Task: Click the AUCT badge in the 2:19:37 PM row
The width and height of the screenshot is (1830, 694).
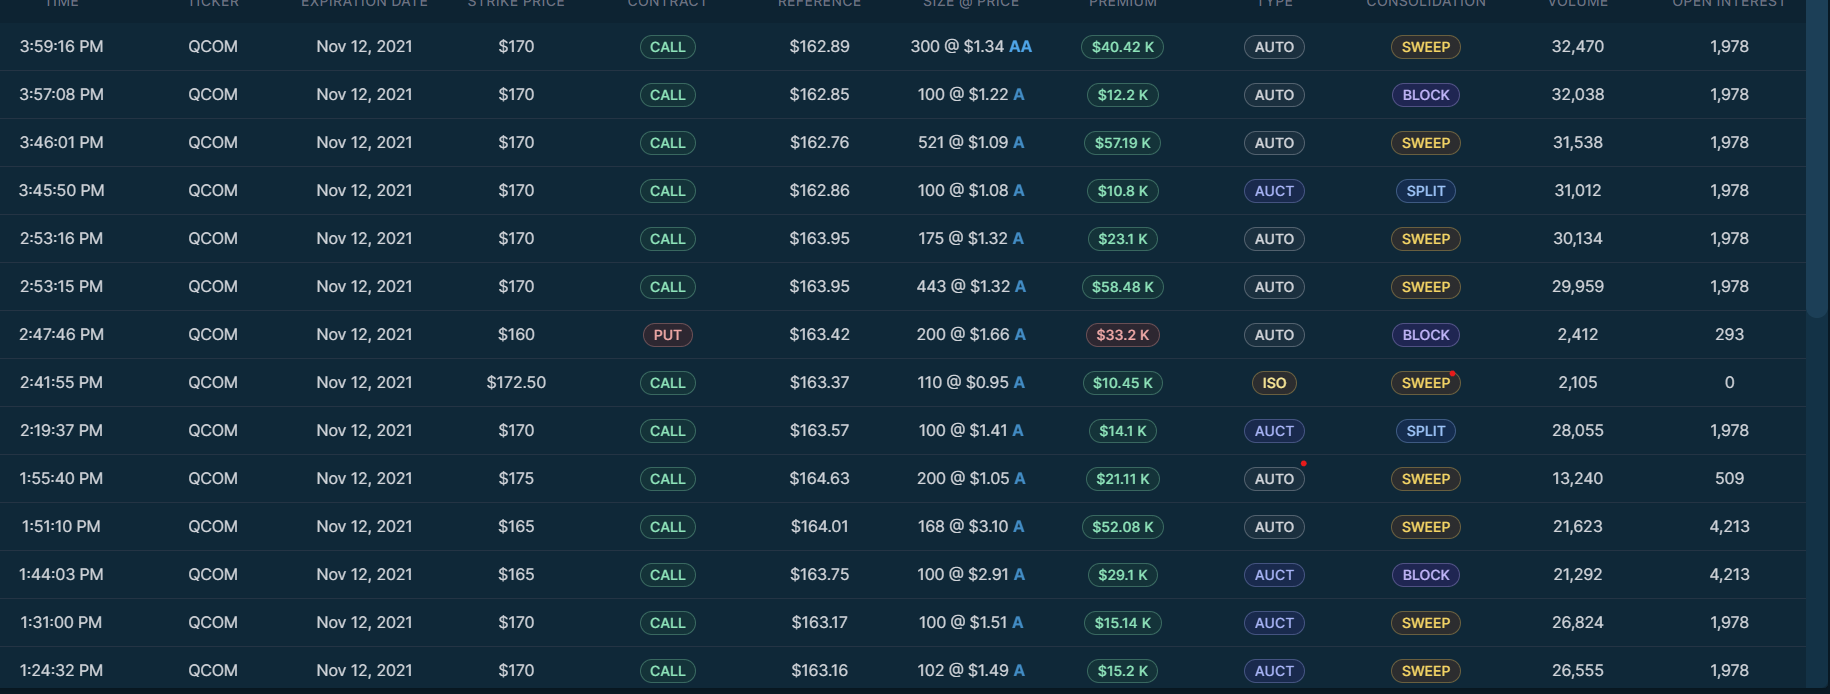Action: [1274, 431]
